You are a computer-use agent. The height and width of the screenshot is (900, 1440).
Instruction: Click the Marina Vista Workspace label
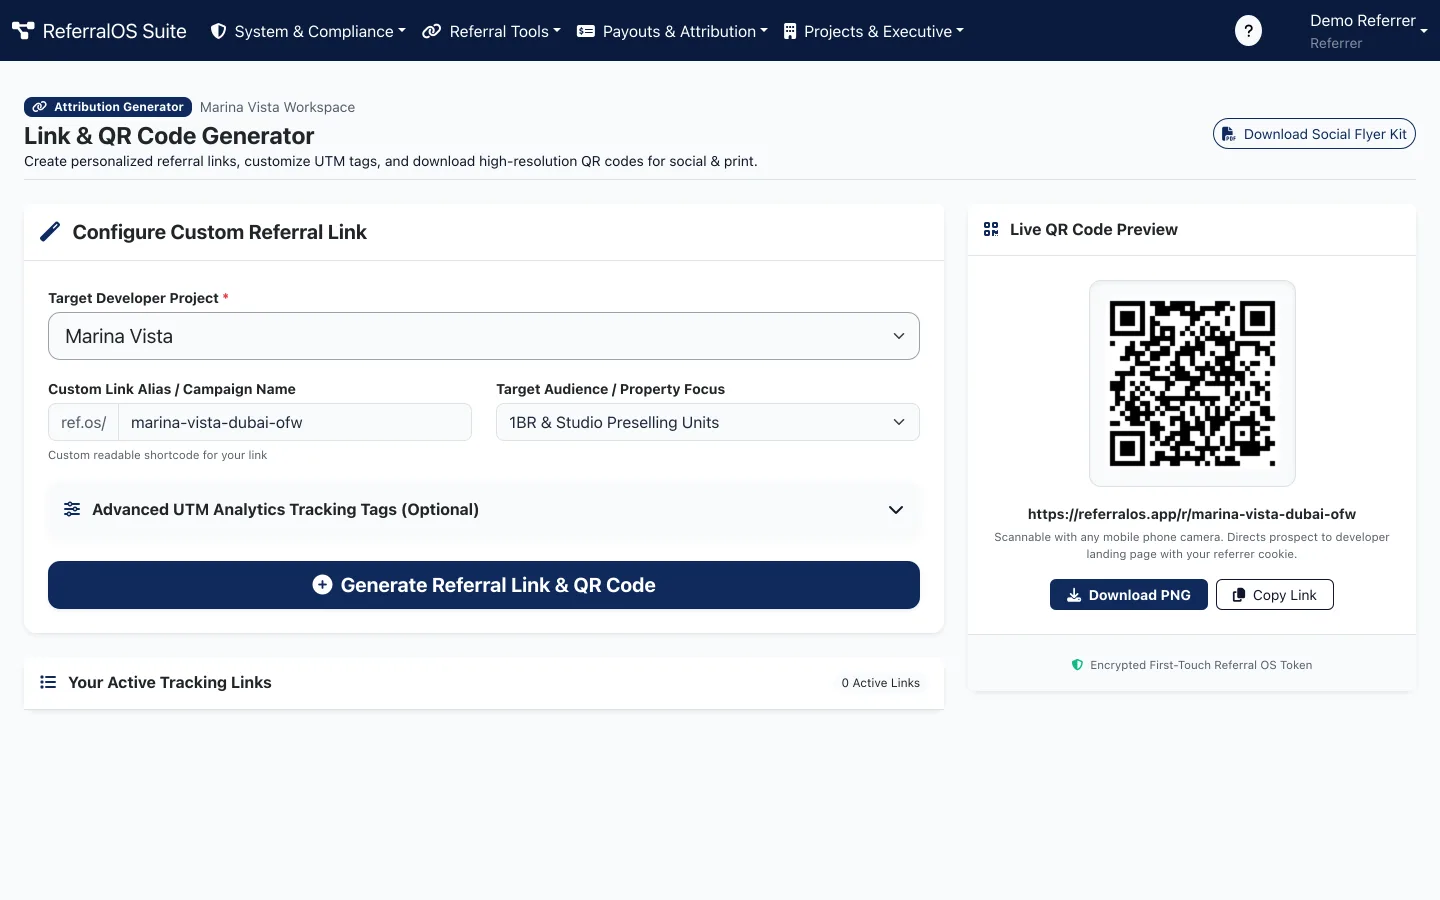pyautogui.click(x=277, y=107)
